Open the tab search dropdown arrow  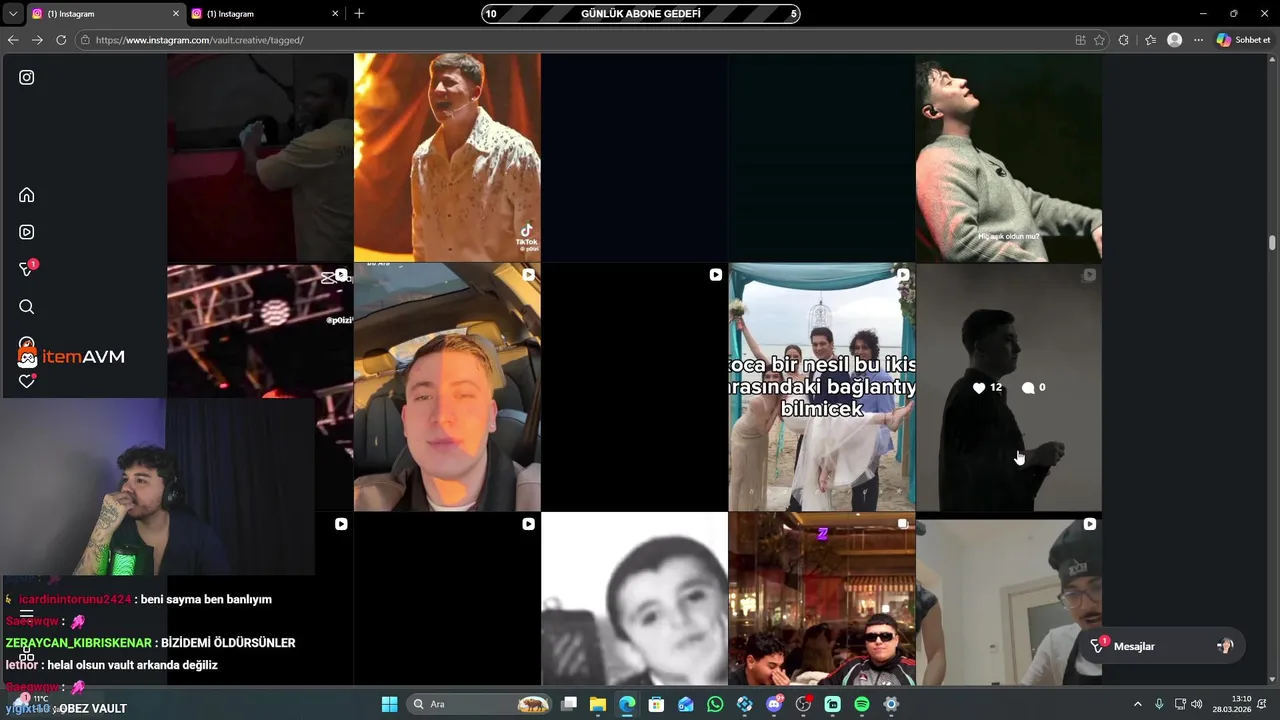pyautogui.click(x=12, y=14)
